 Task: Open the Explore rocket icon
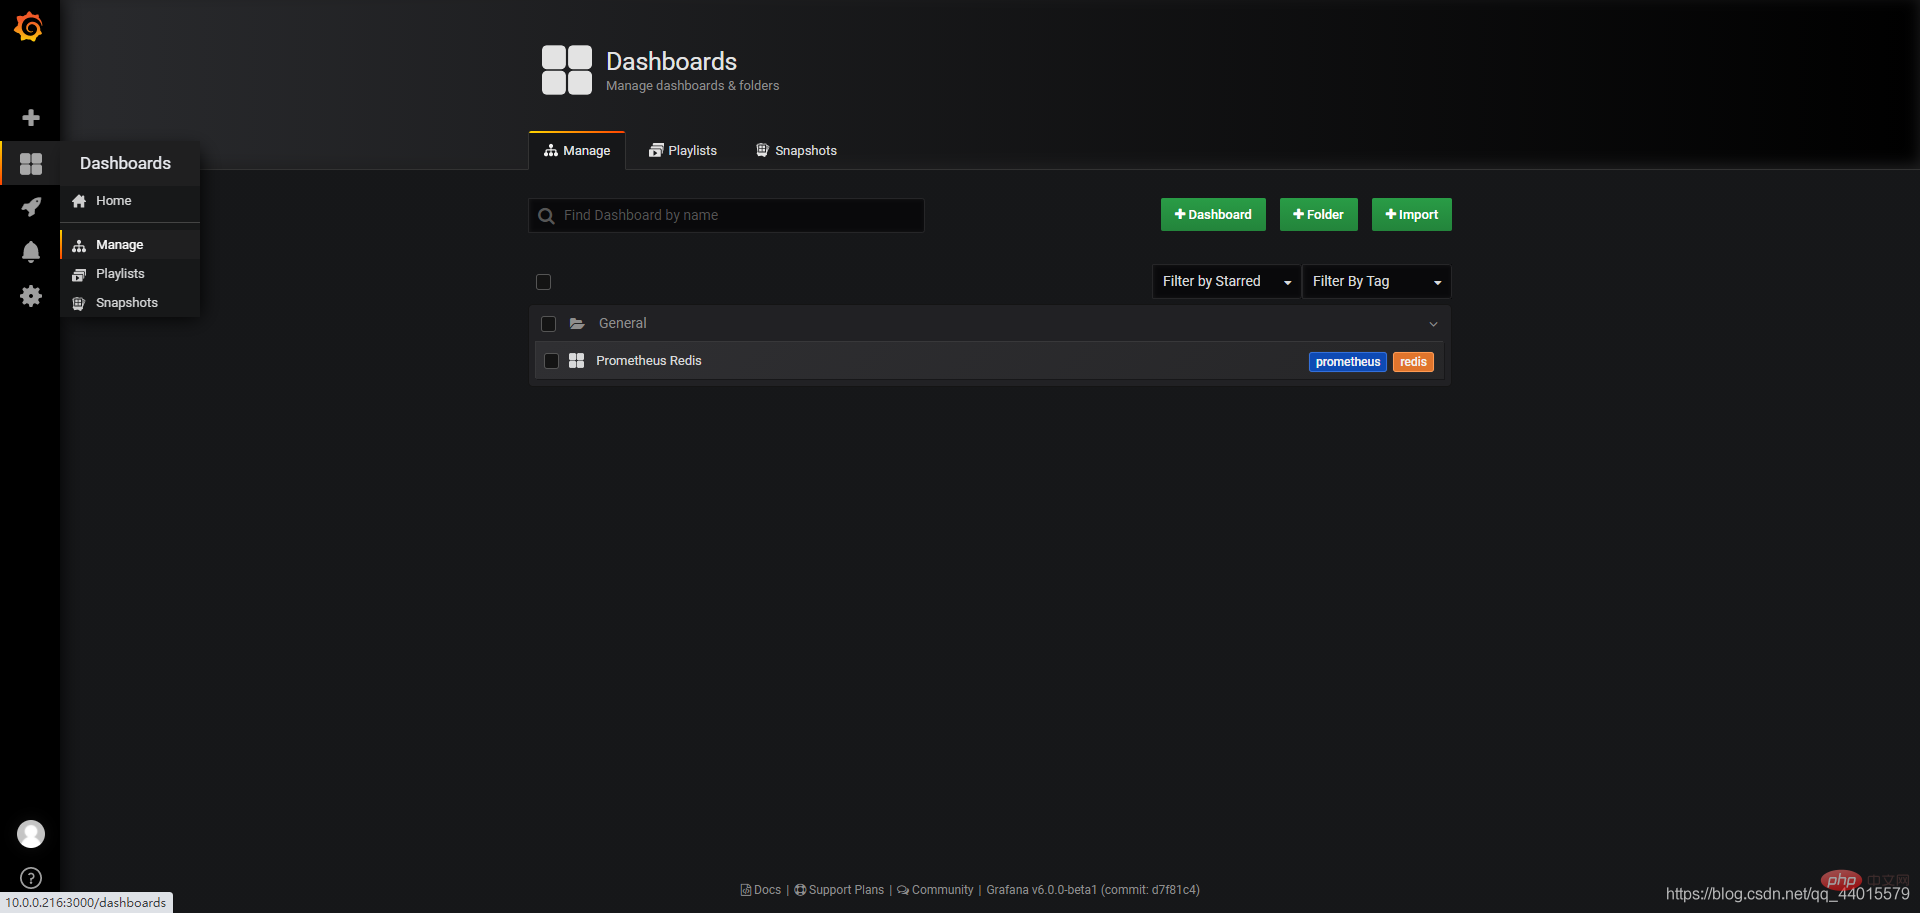pyautogui.click(x=31, y=207)
